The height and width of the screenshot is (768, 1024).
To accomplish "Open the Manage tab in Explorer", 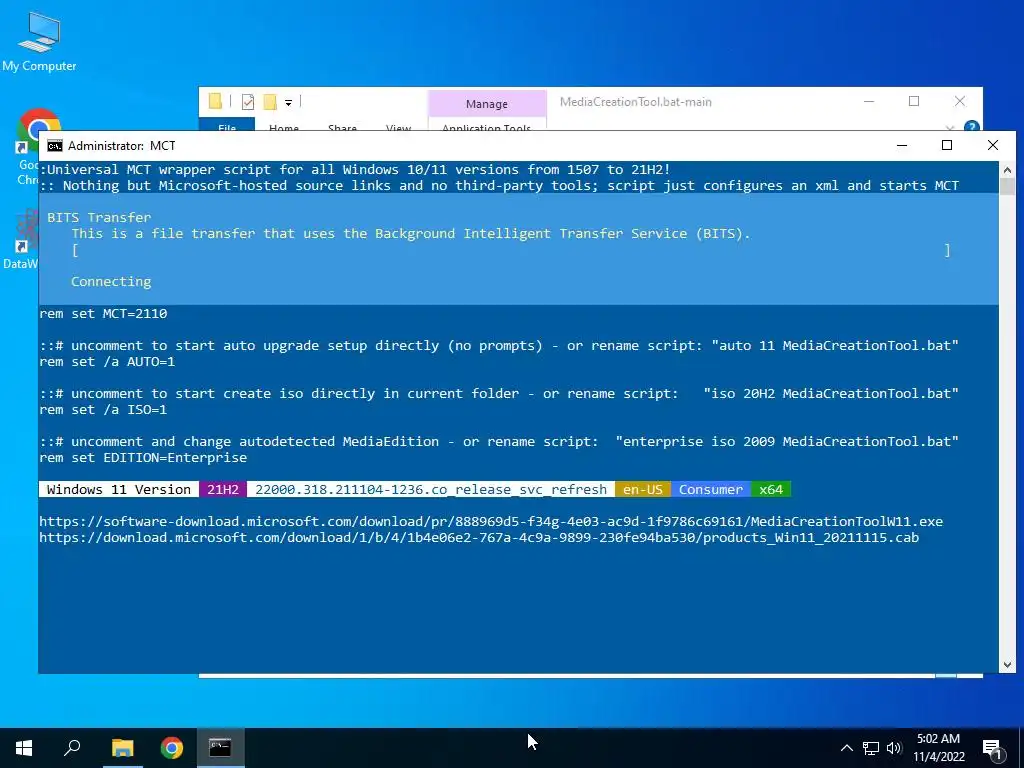I will pyautogui.click(x=487, y=104).
